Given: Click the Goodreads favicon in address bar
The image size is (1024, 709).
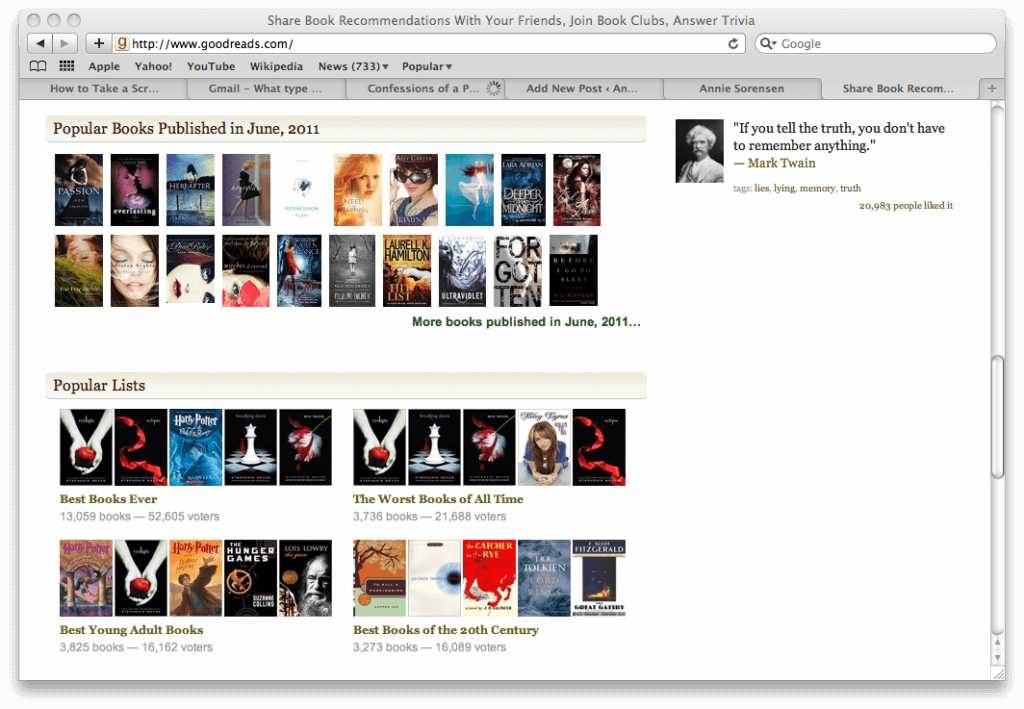Looking at the screenshot, I should pos(121,43).
